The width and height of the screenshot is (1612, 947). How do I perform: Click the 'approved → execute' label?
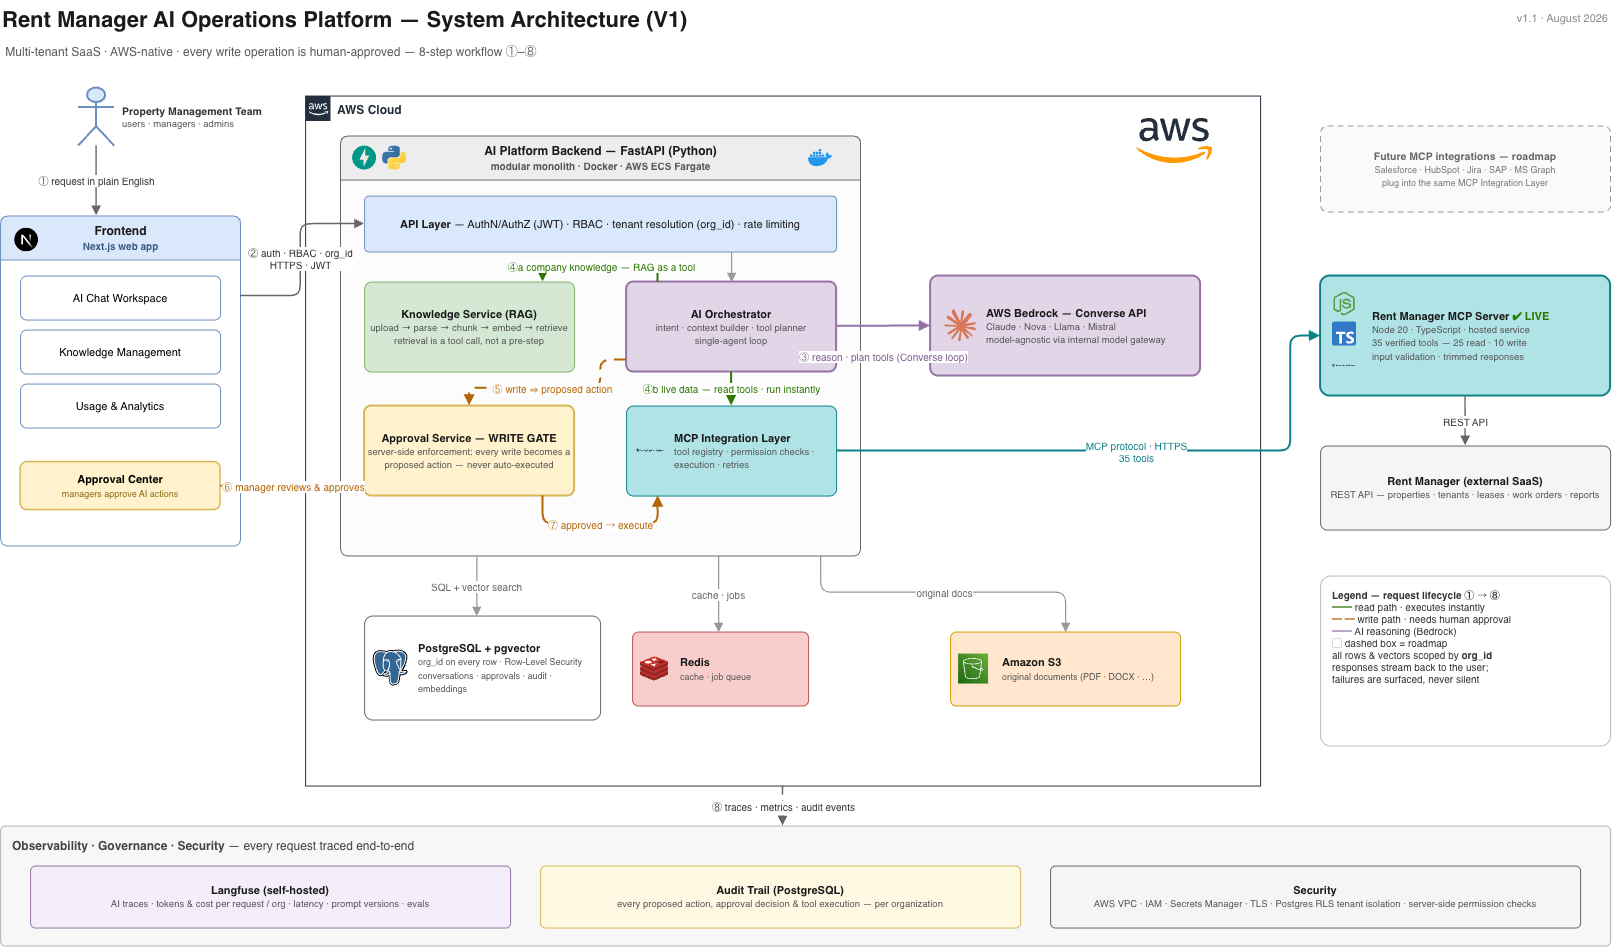point(600,526)
